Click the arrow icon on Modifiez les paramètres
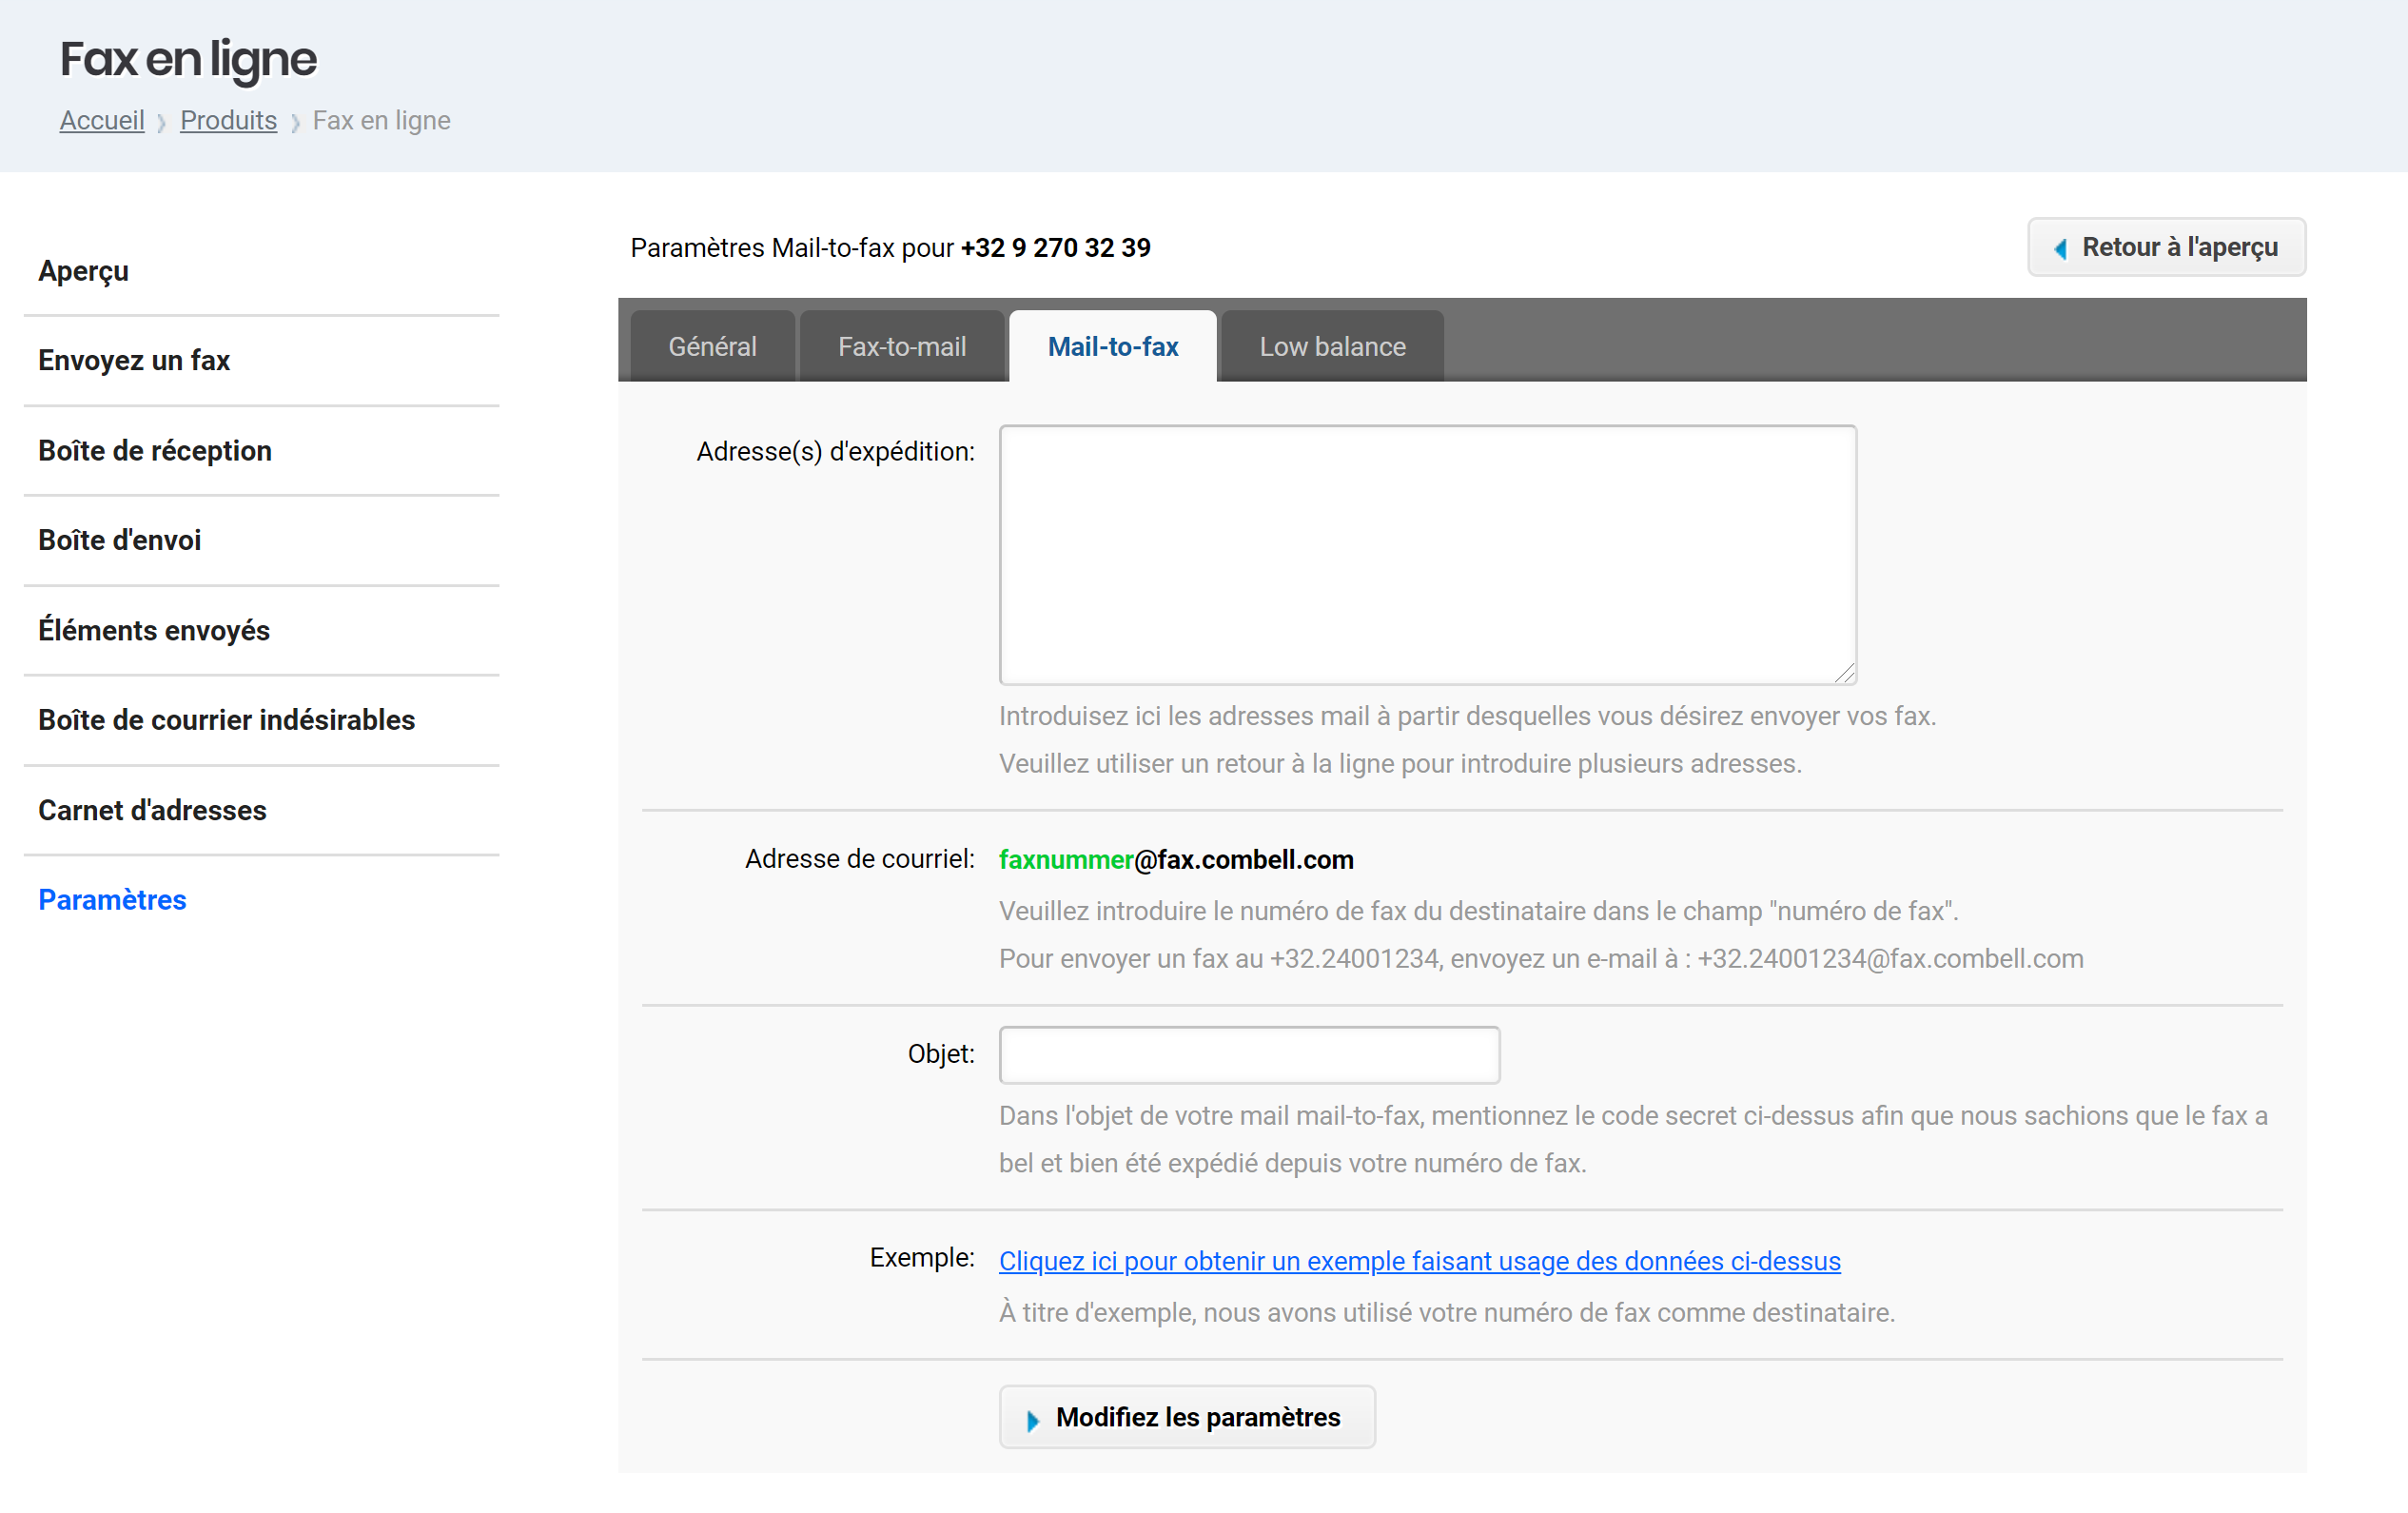The height and width of the screenshot is (1513, 2408). coord(1033,1420)
